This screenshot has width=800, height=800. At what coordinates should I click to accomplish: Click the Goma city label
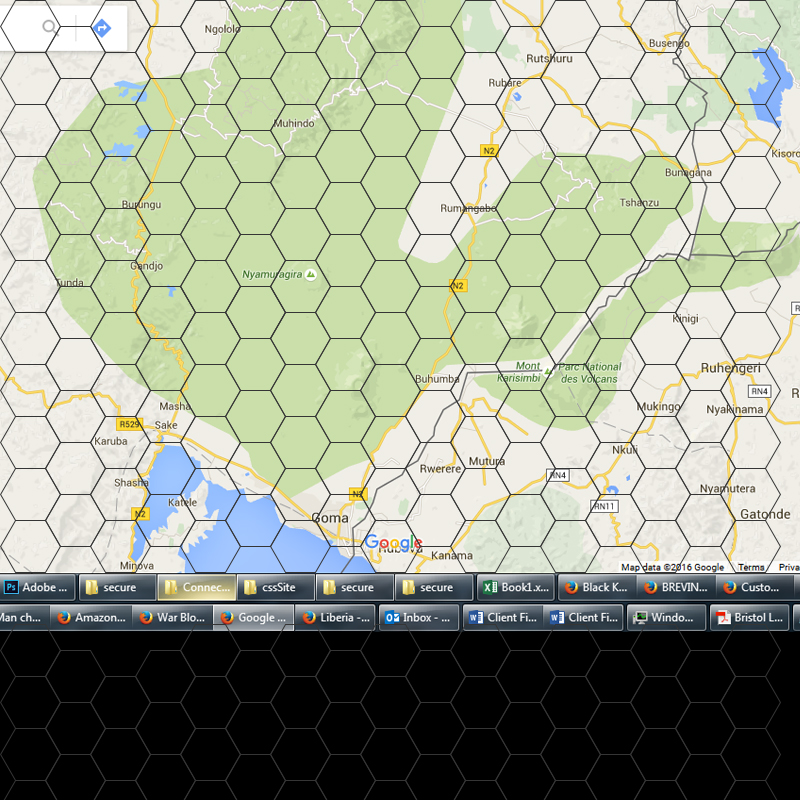click(x=330, y=518)
